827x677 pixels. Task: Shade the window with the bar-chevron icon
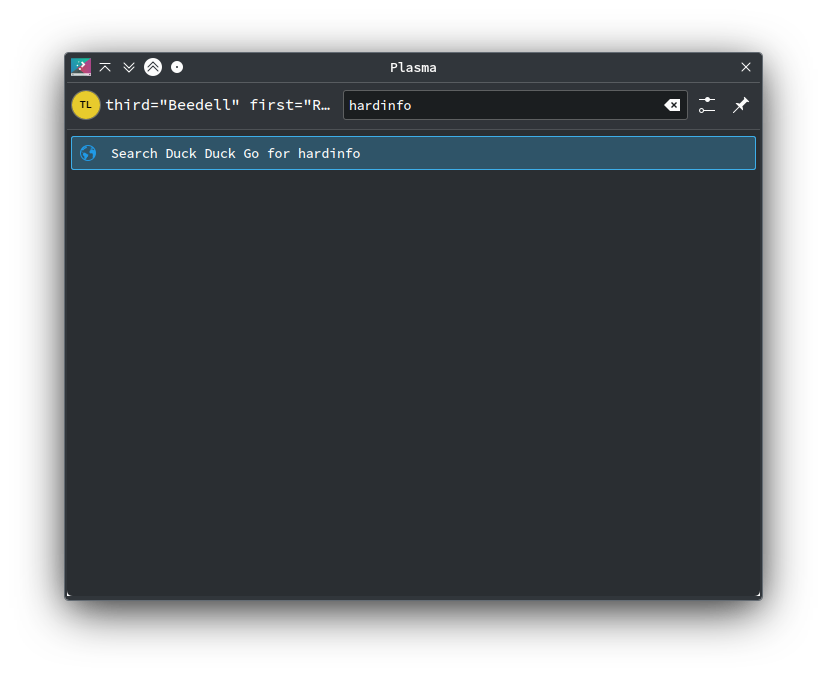105,67
